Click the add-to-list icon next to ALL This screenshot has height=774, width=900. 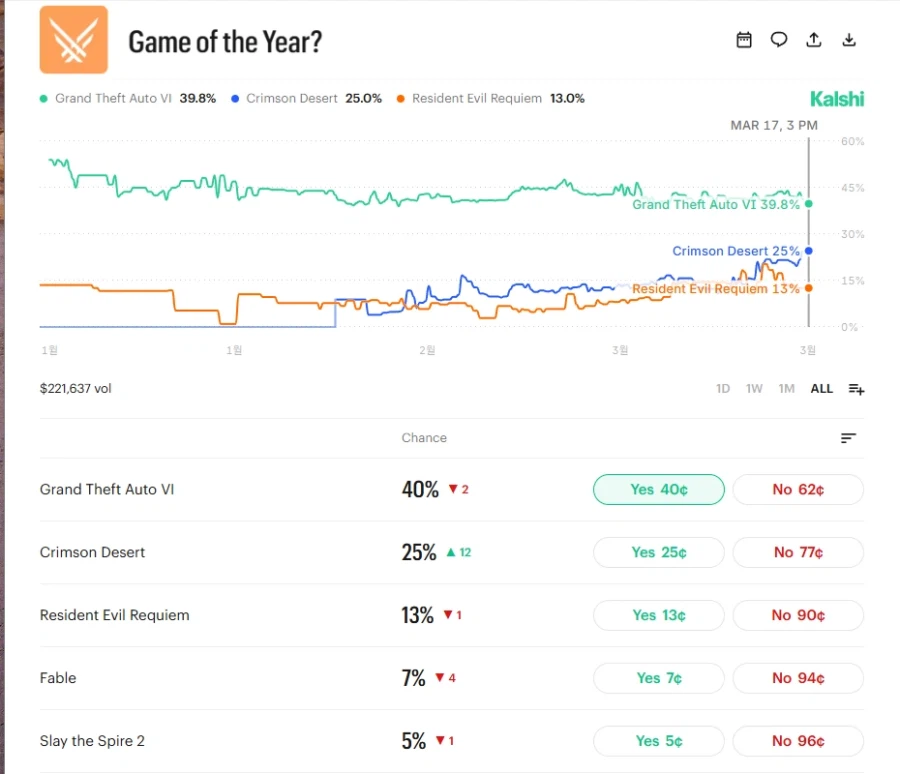coord(856,389)
